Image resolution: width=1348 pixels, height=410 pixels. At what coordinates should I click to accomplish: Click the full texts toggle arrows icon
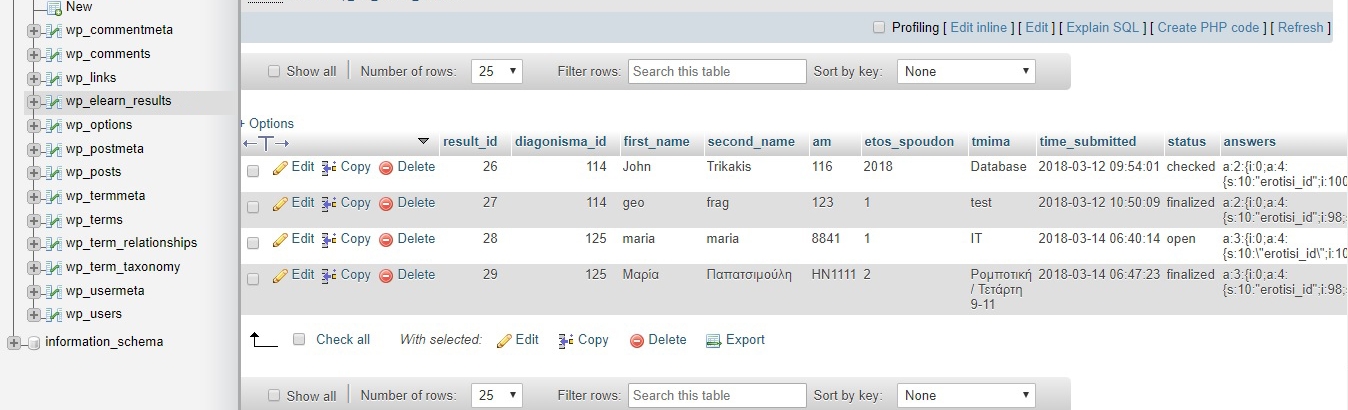point(266,143)
